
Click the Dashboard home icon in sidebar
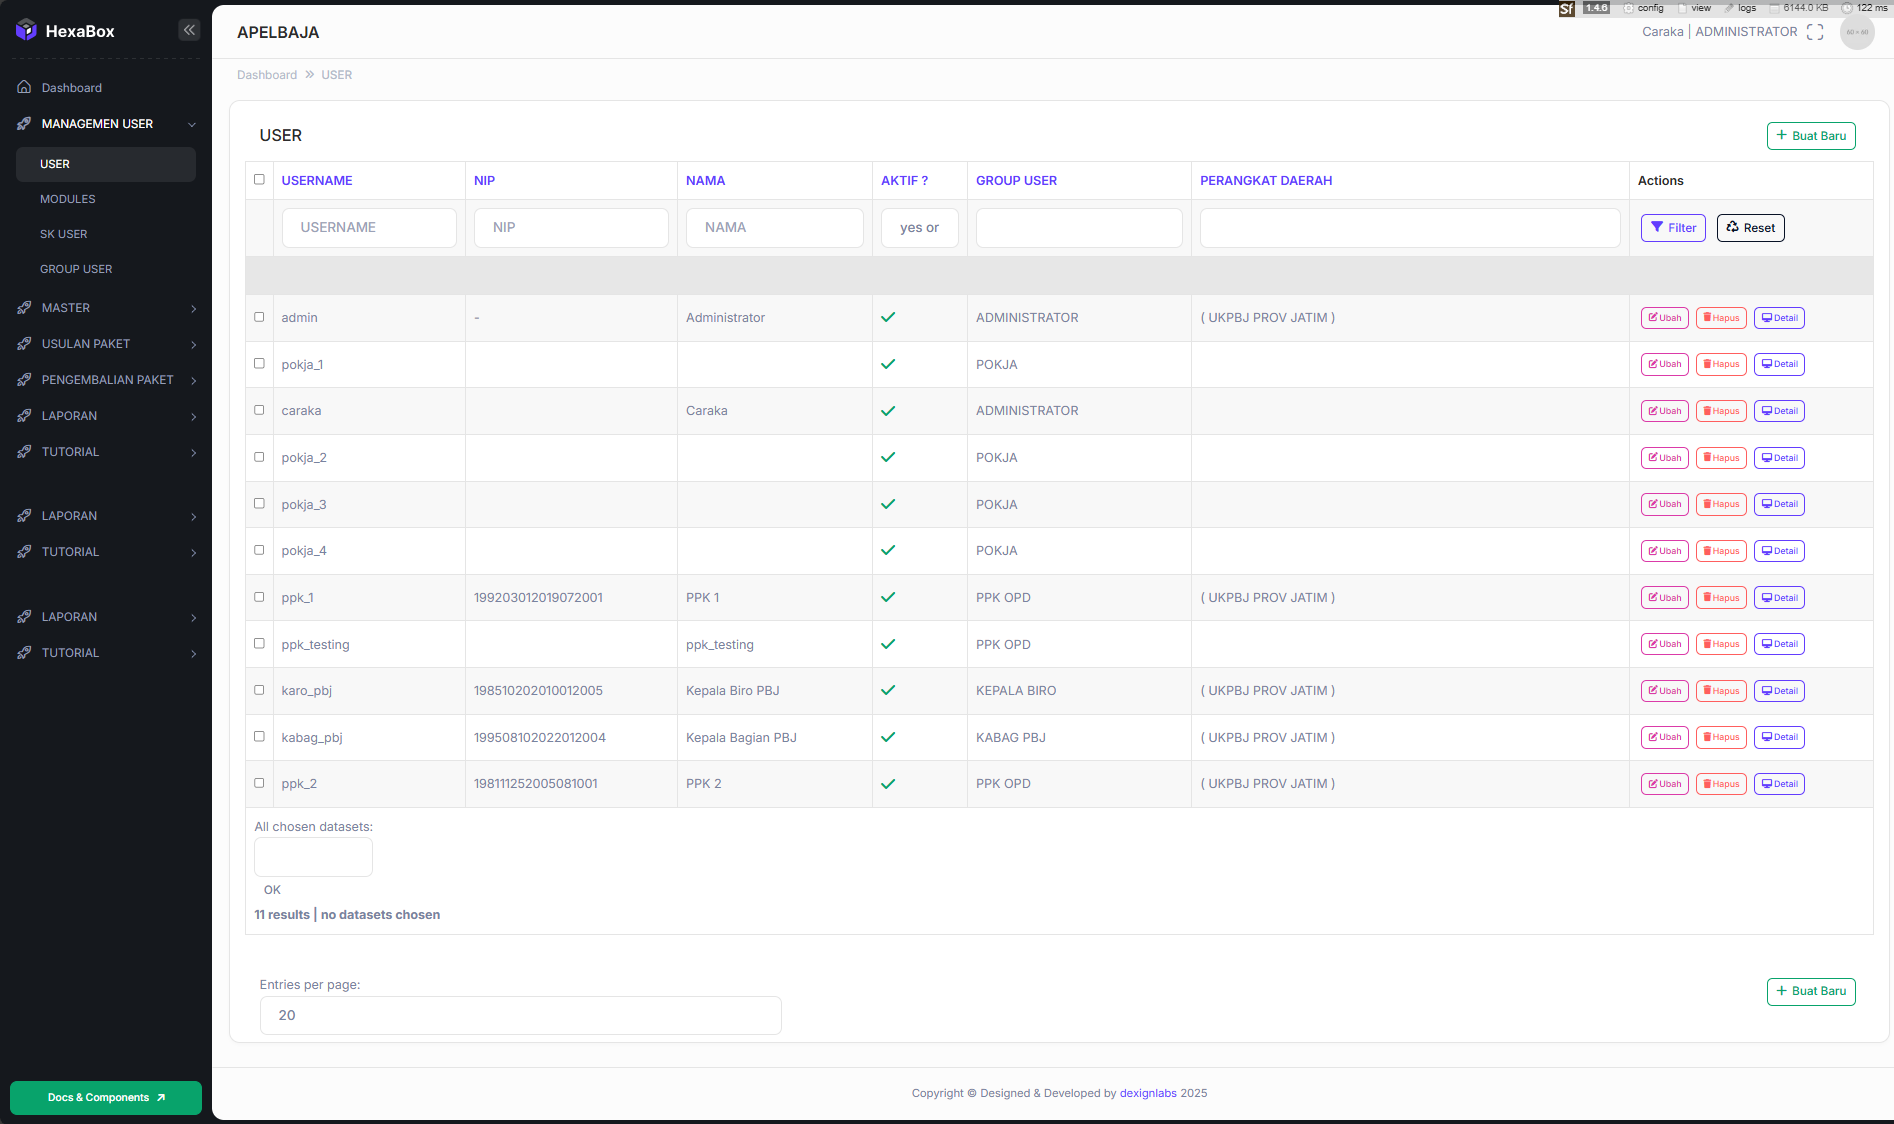point(24,88)
